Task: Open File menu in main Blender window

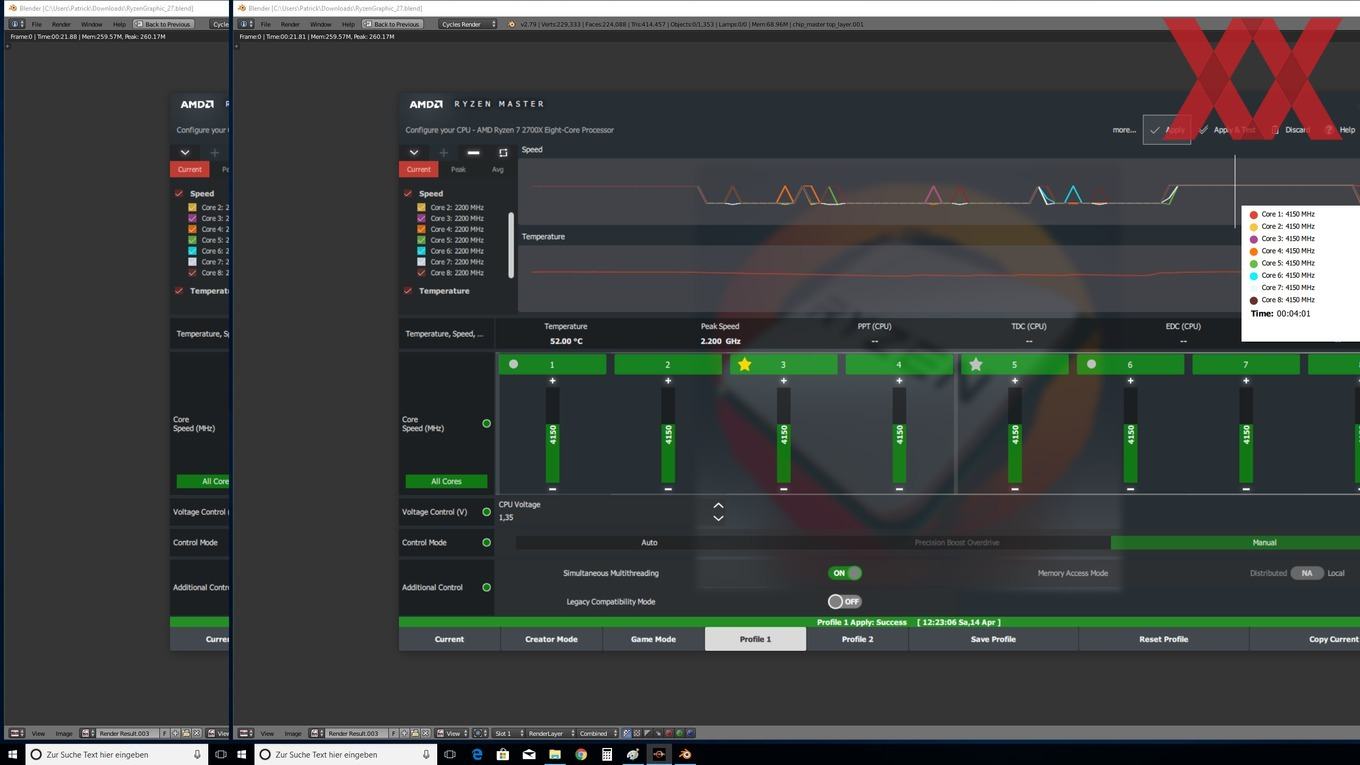Action: point(264,24)
